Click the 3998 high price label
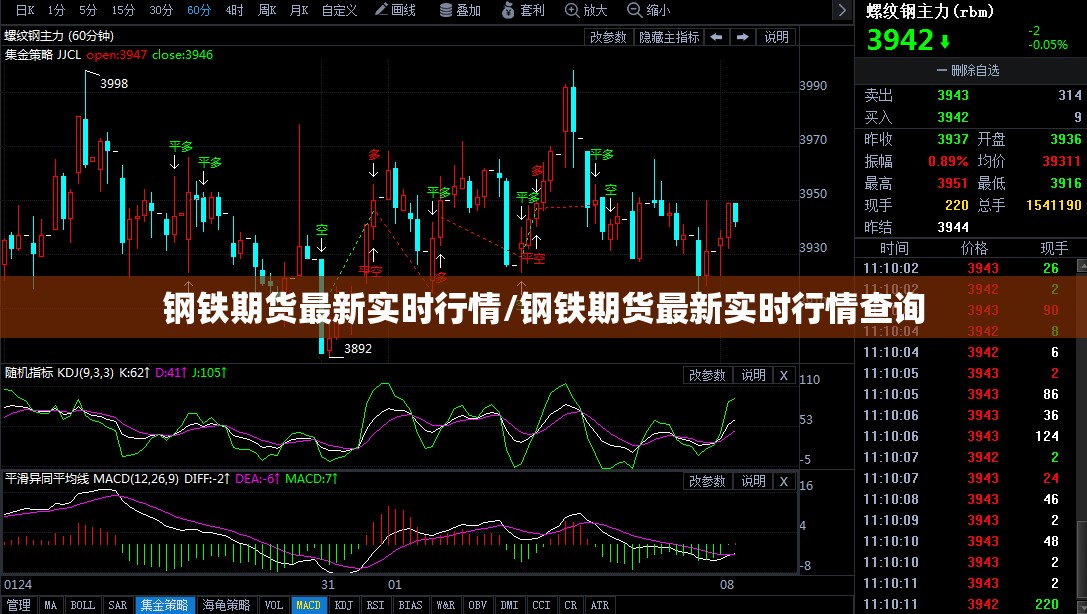The image size is (1087, 614). tap(114, 84)
